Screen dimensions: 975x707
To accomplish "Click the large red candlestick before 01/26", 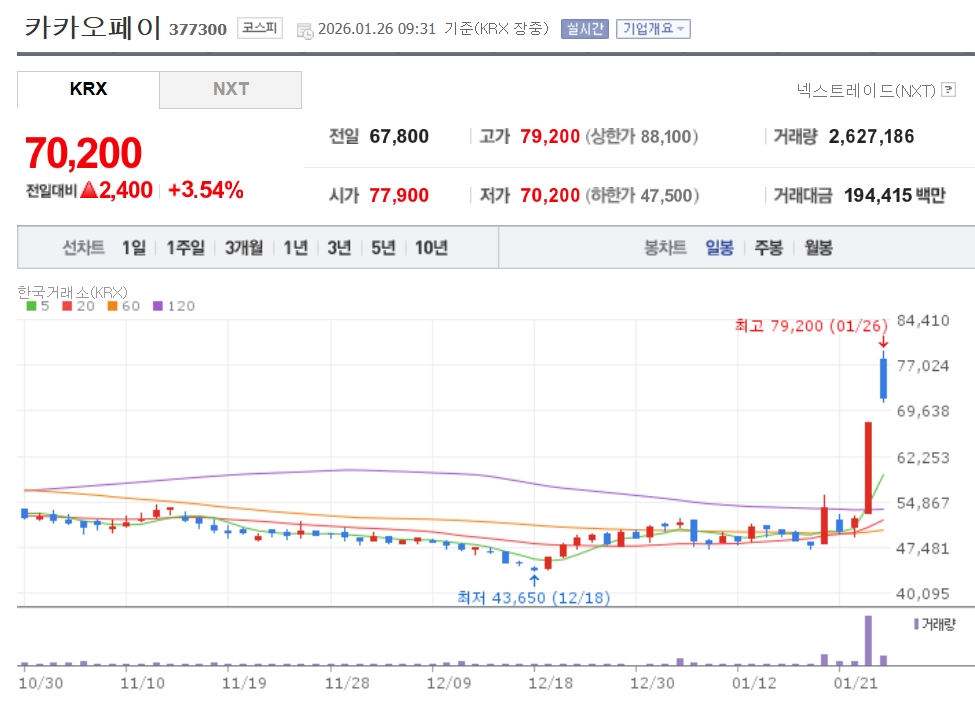I will (868, 468).
